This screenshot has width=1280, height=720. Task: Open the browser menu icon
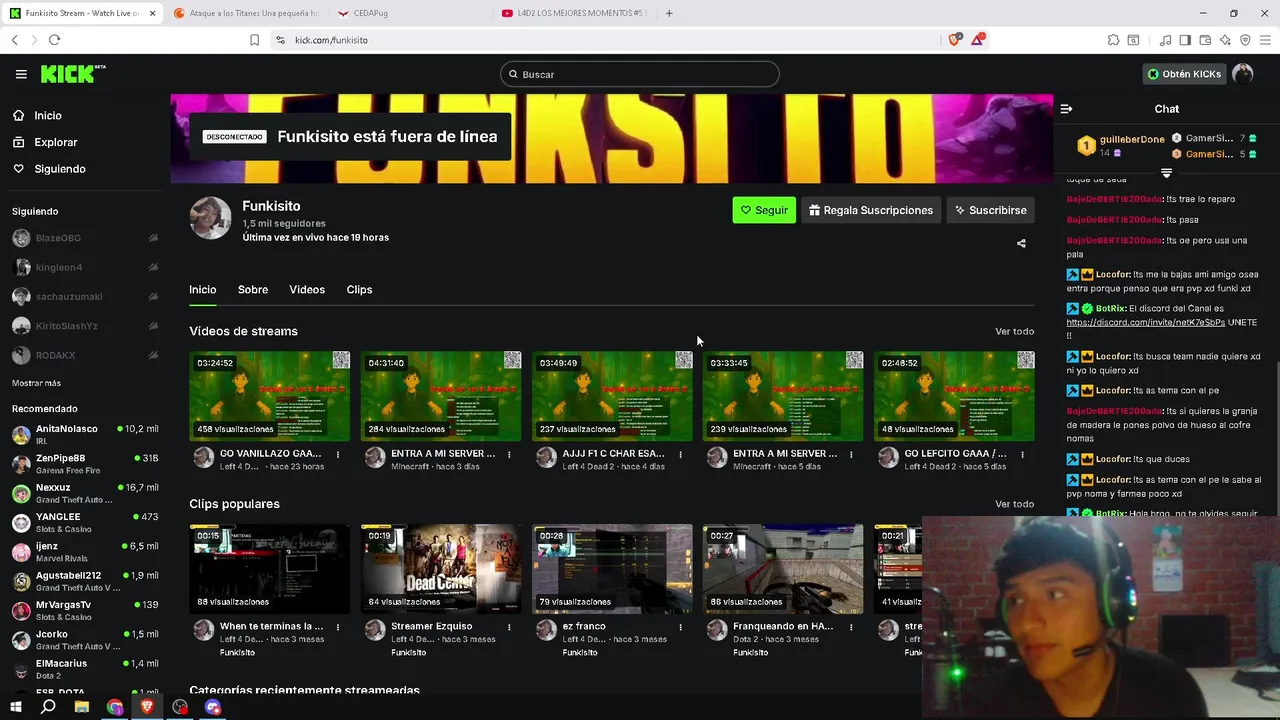1266,40
